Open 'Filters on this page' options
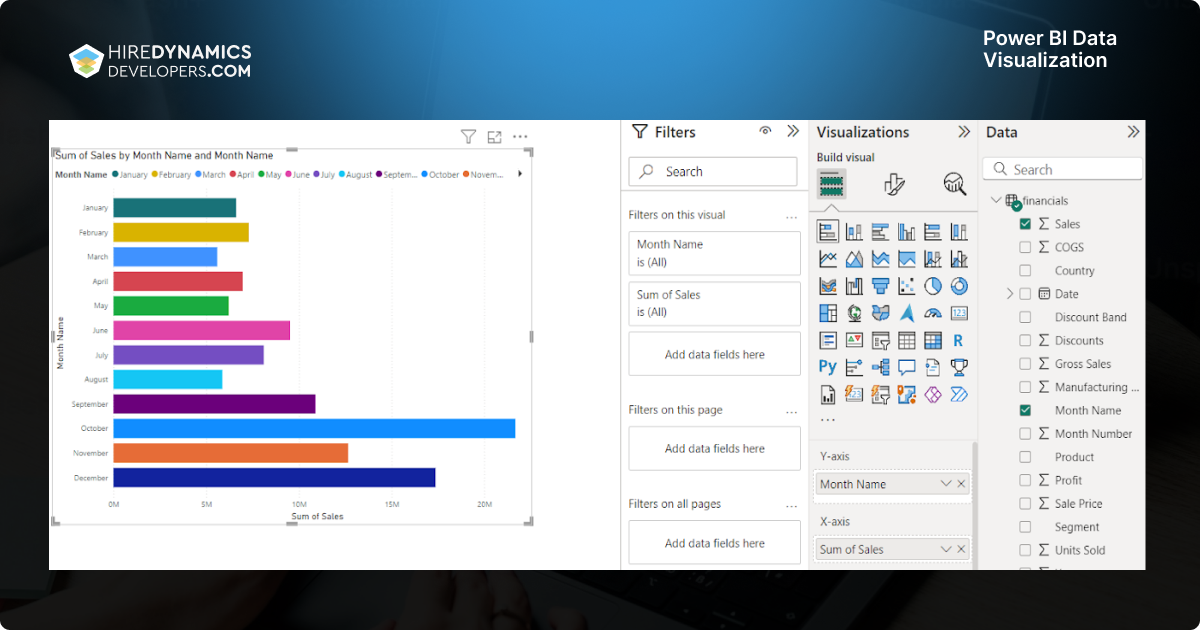Screen dimensions: 1200x630 (x=792, y=411)
